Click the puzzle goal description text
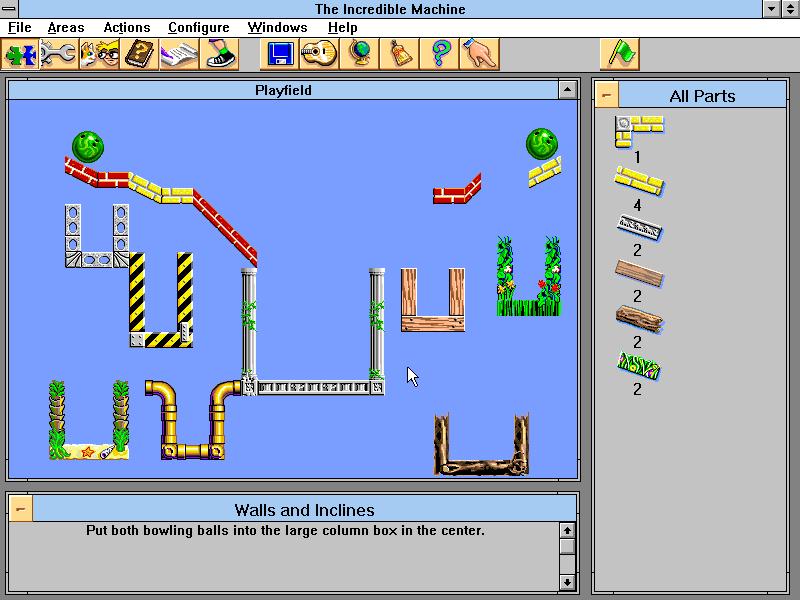Image resolution: width=800 pixels, height=600 pixels. (285, 531)
